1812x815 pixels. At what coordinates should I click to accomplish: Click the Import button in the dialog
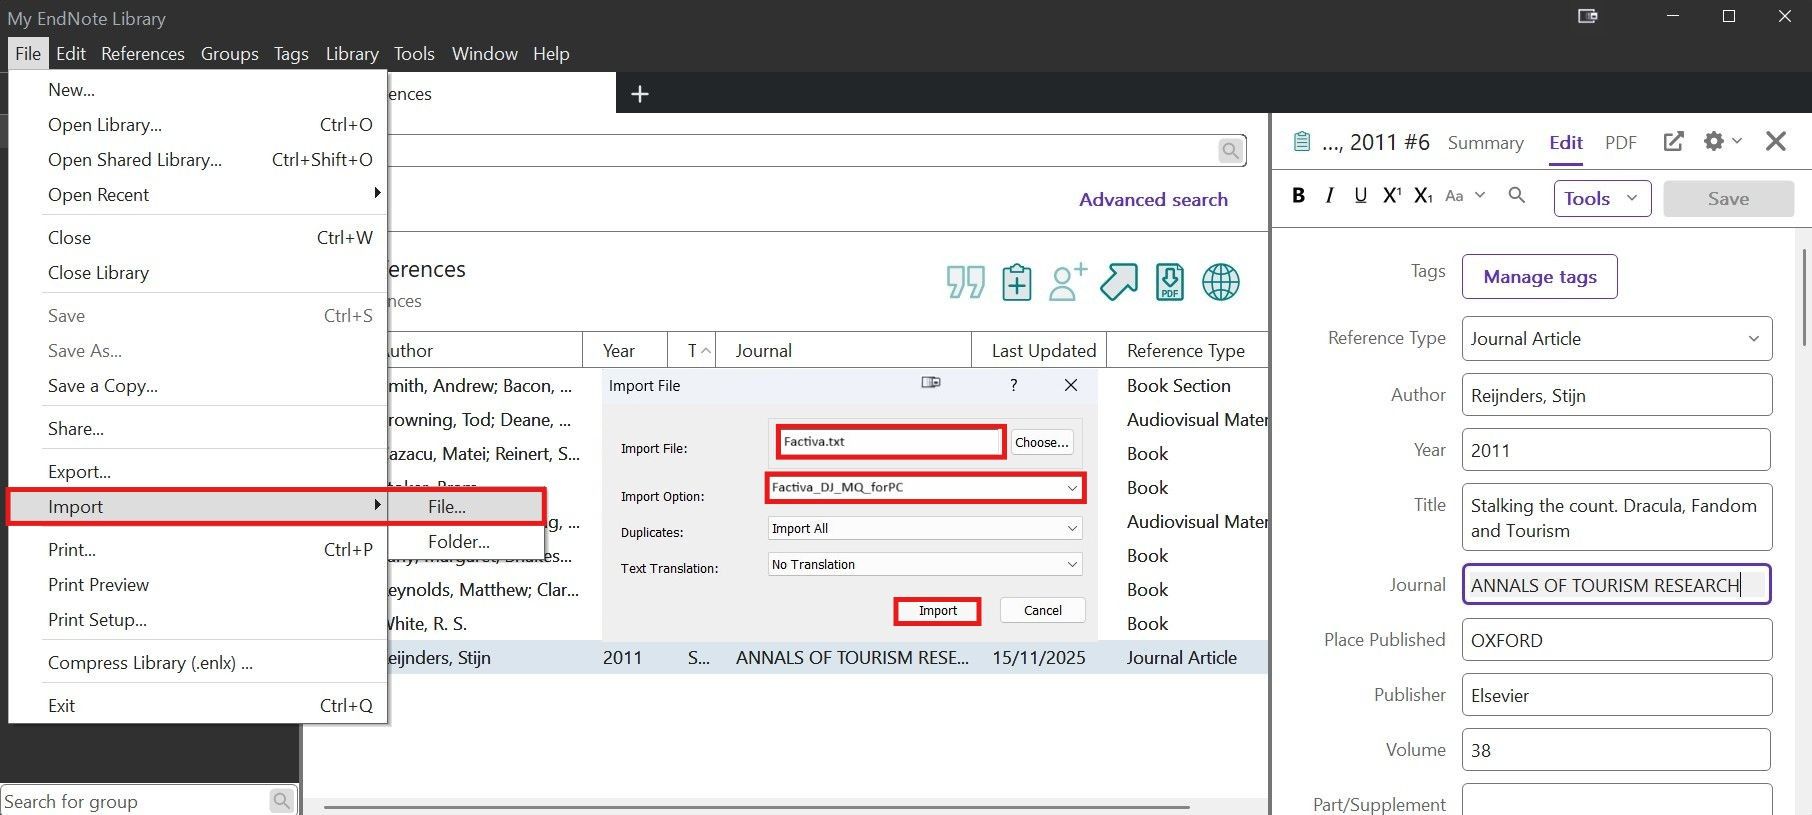click(937, 611)
